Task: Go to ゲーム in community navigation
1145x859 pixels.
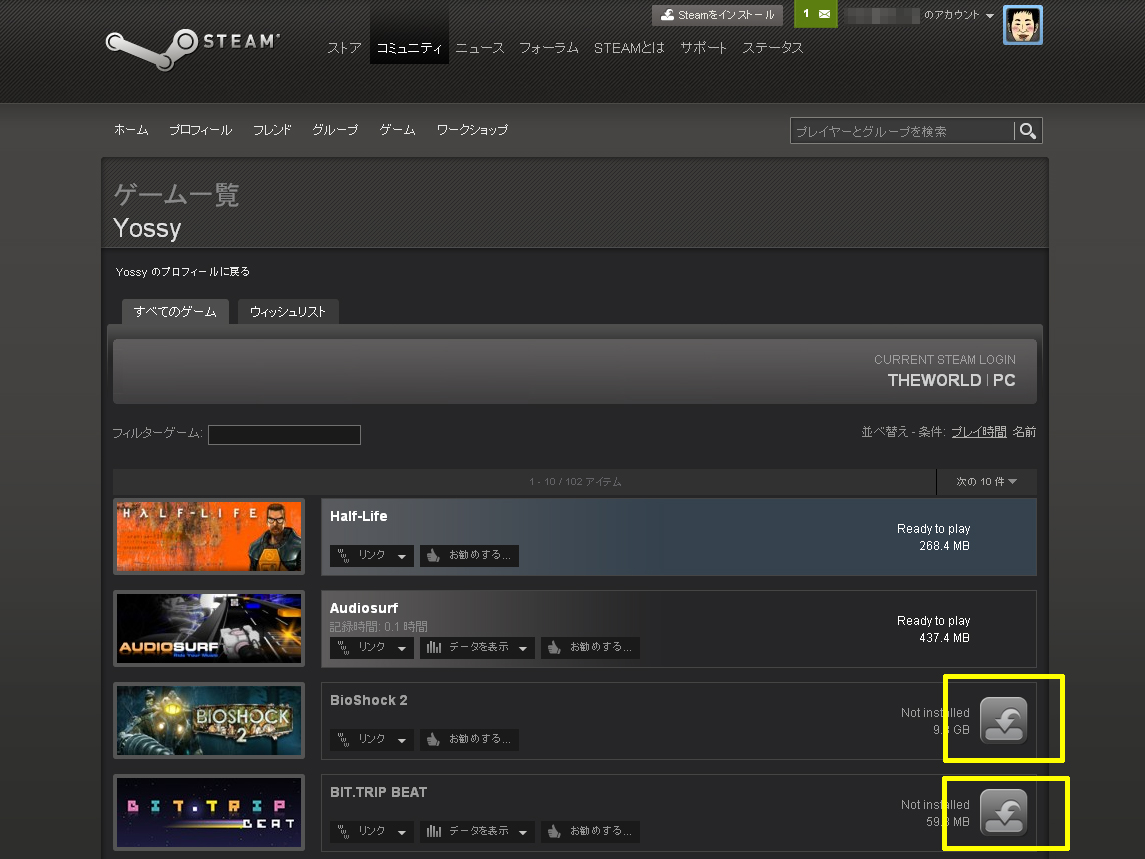Action: pyautogui.click(x=397, y=129)
